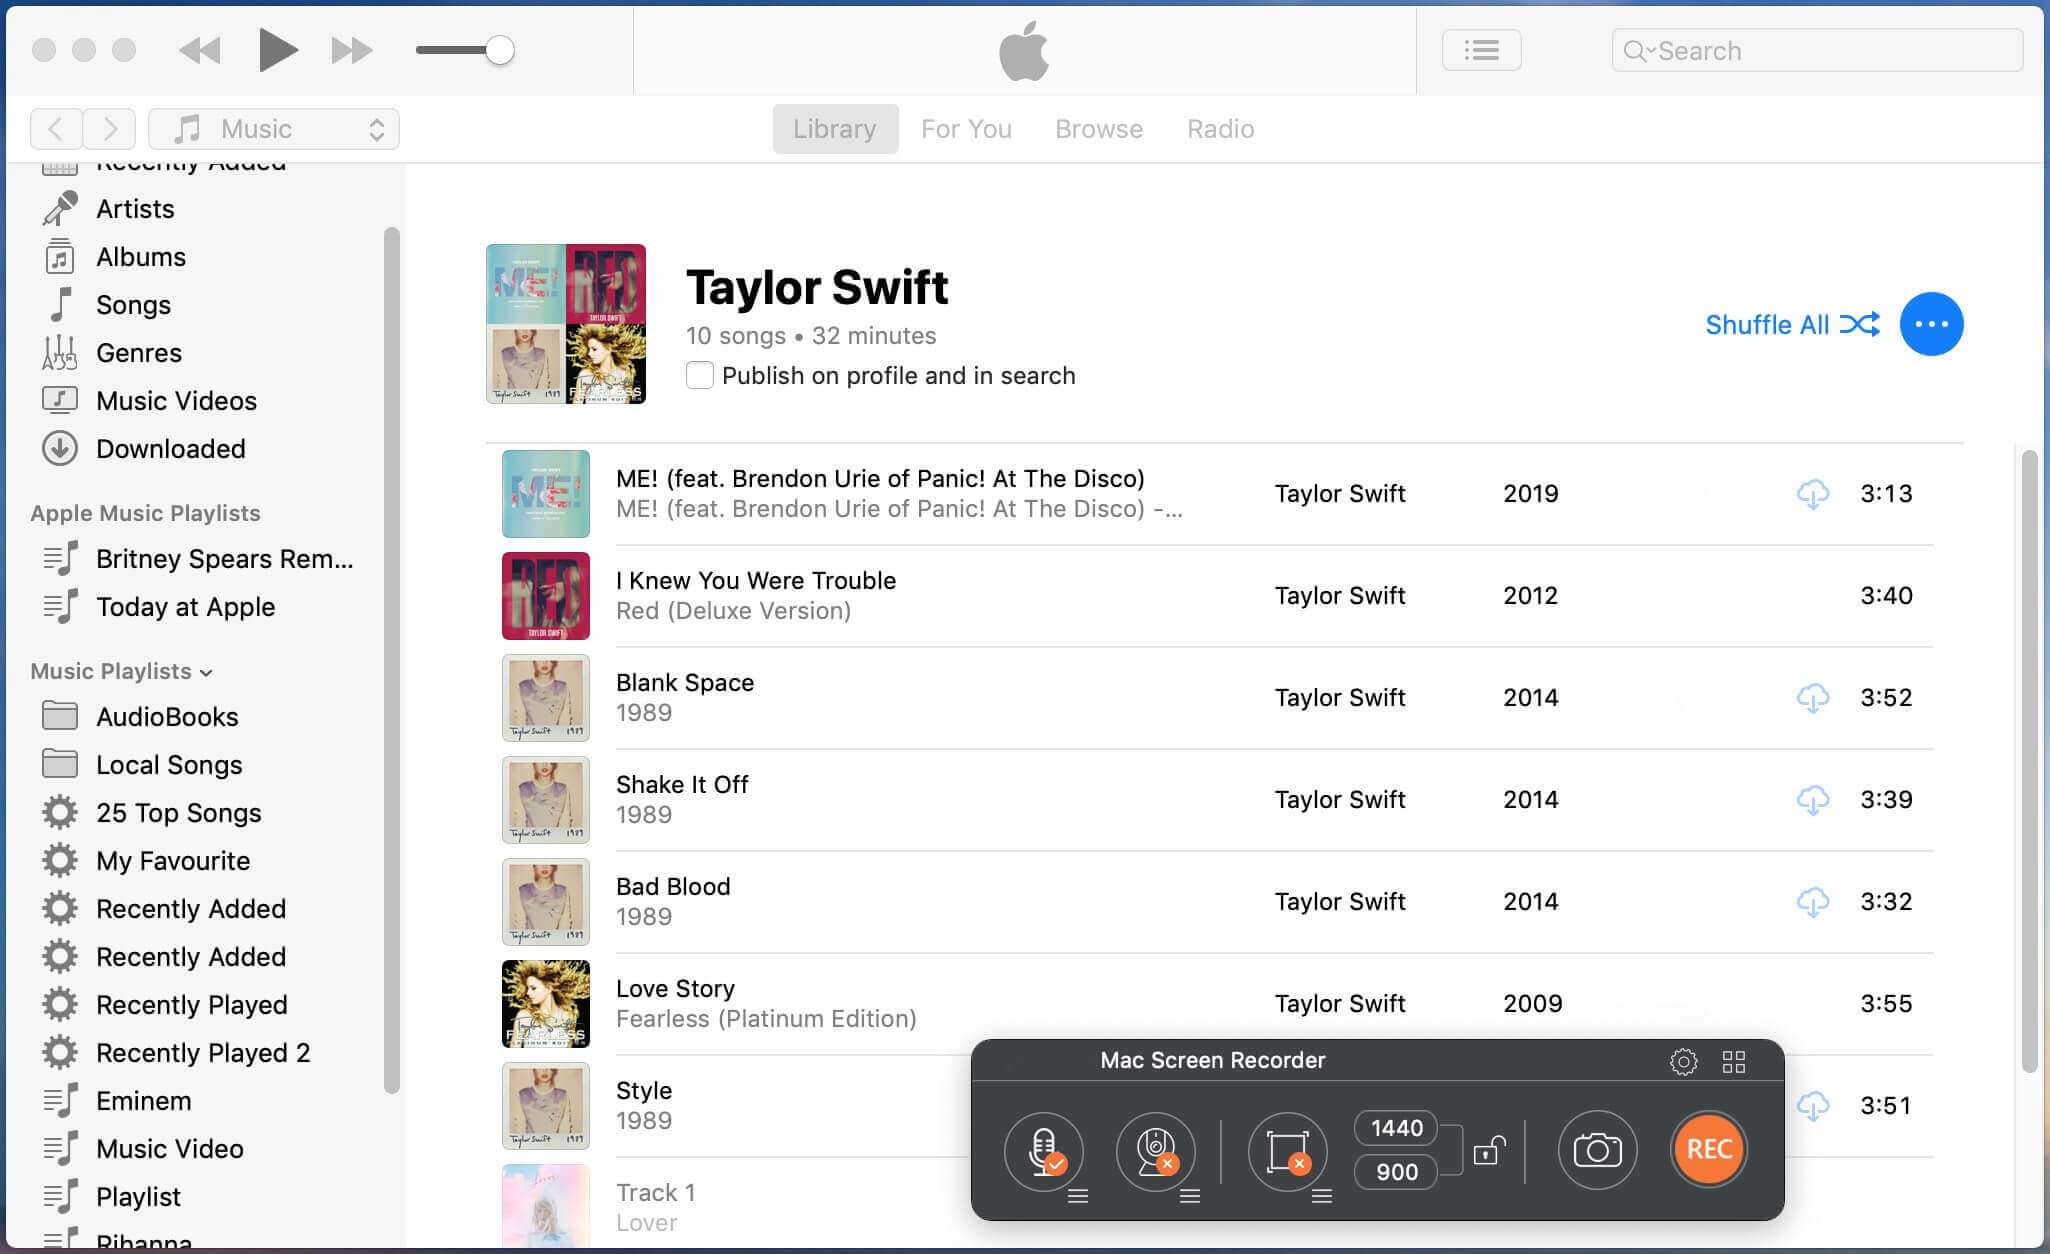Select the Artists sidebar item

[x=135, y=205]
